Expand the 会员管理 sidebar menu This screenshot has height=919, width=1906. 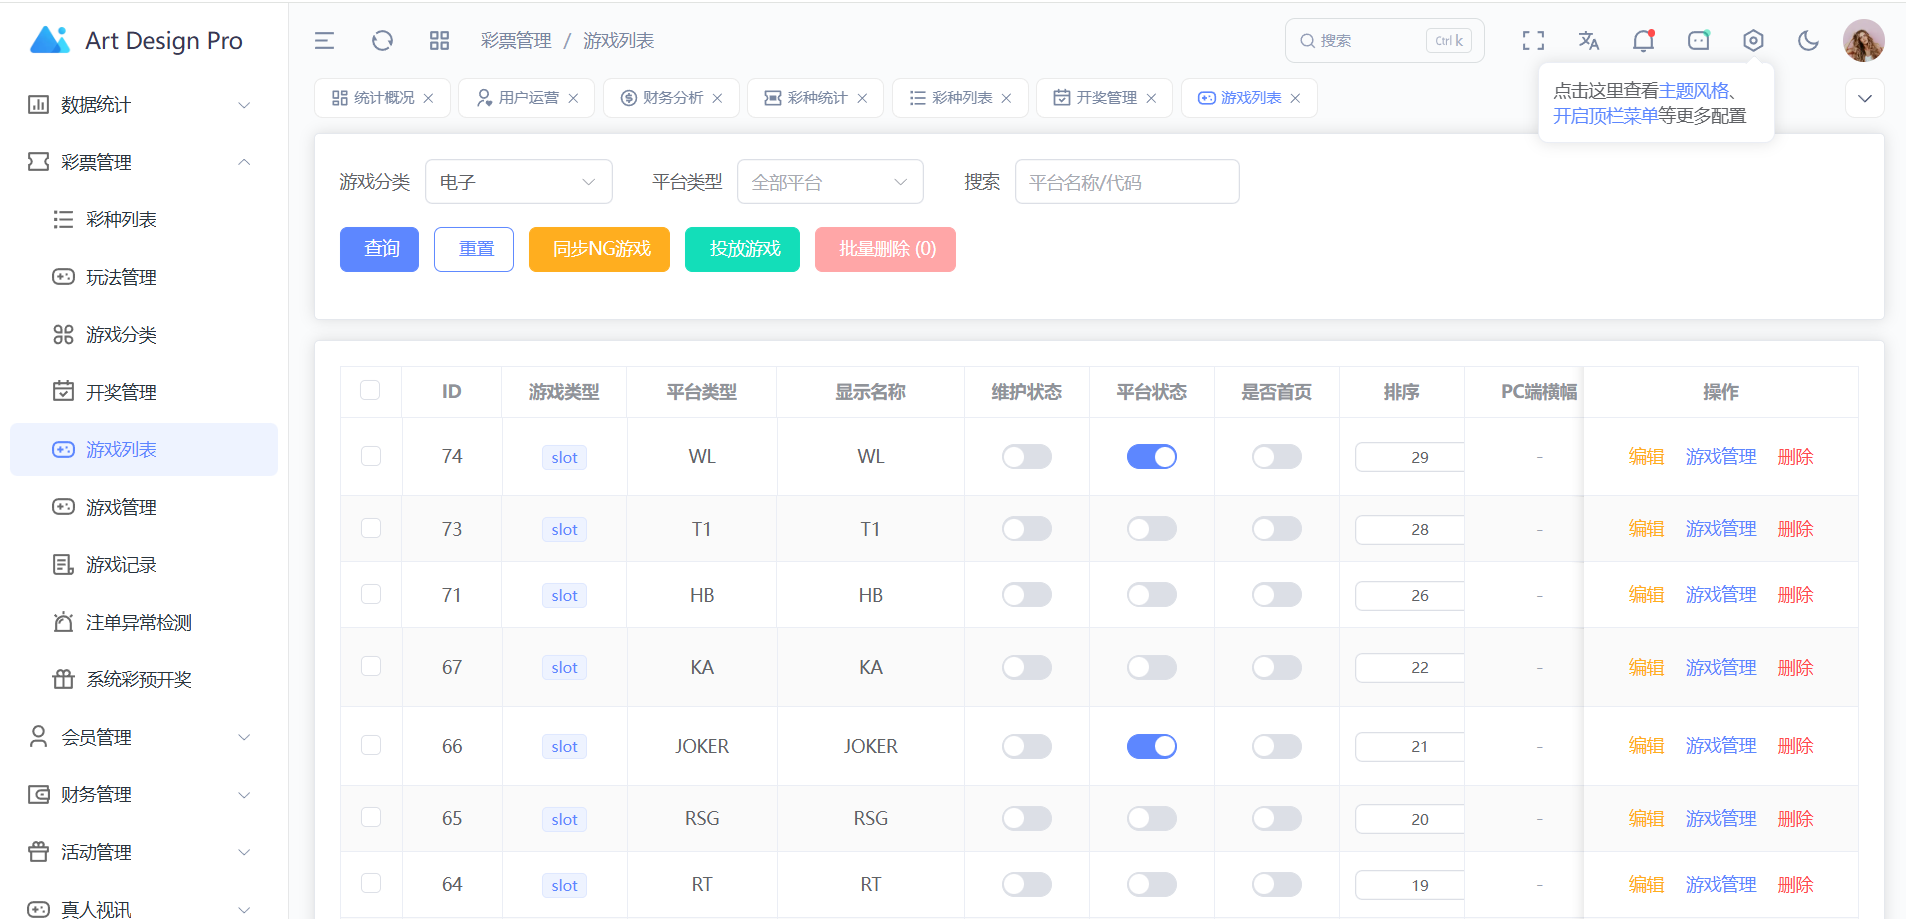point(140,738)
